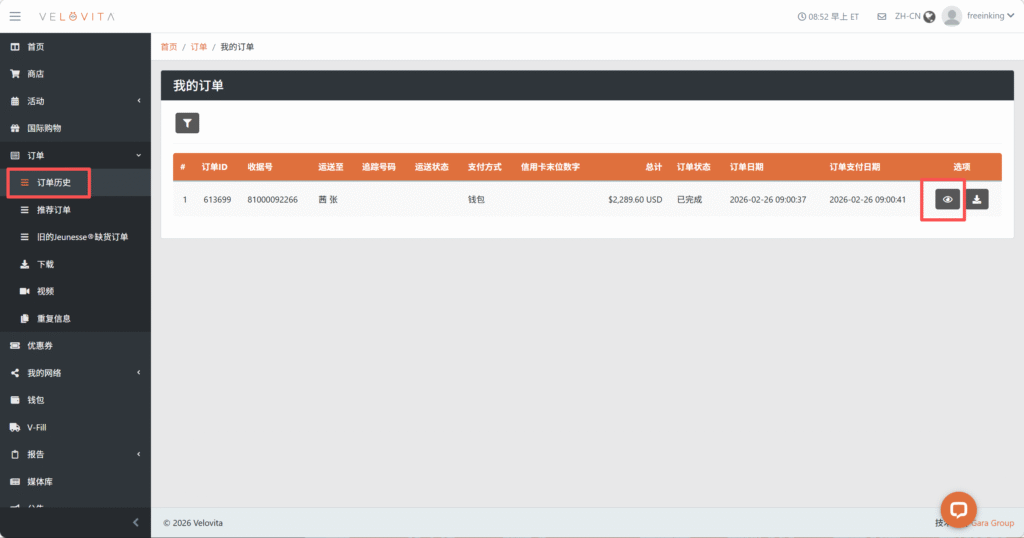Click the 首页 breadcrumb link

tap(168, 47)
